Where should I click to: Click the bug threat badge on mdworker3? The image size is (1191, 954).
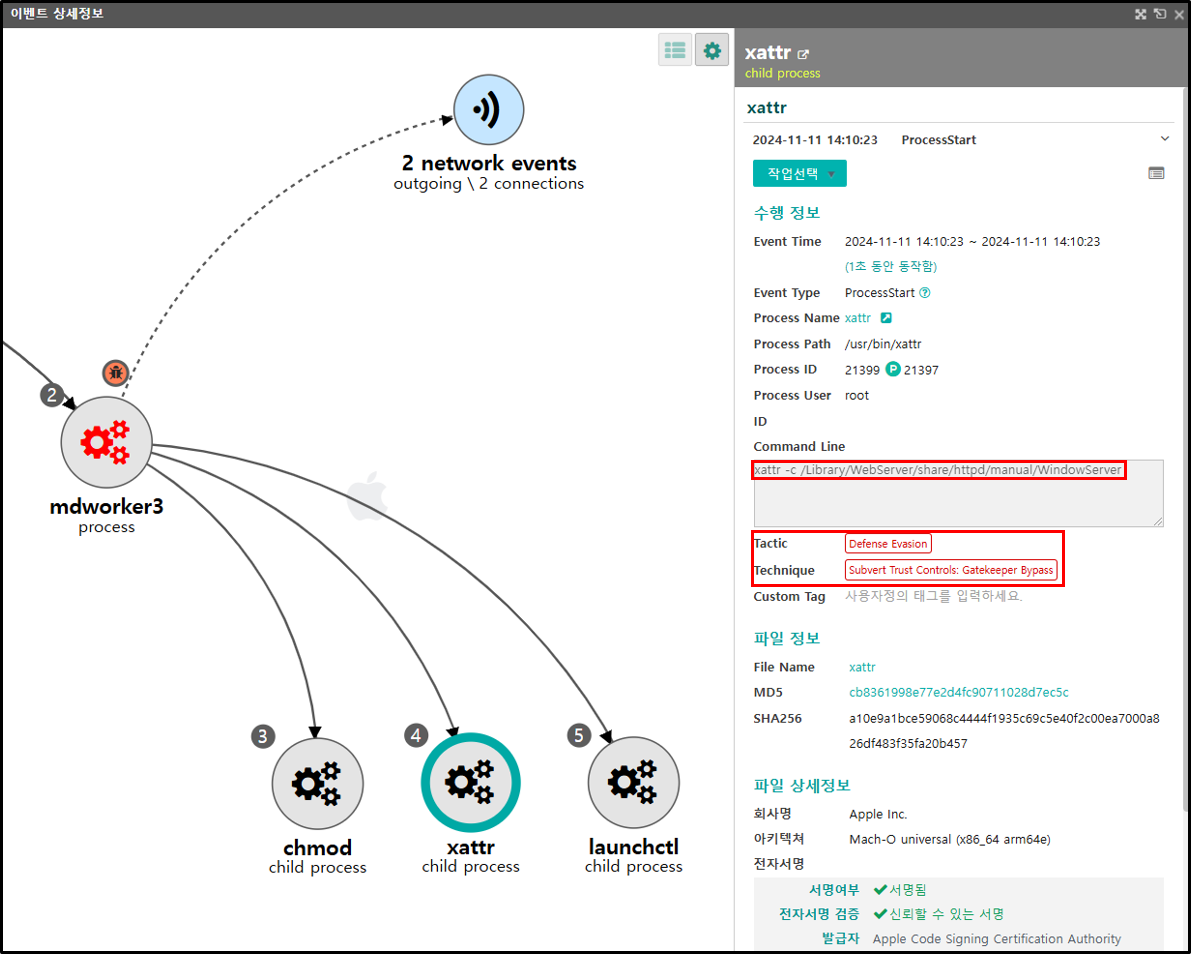pos(115,372)
